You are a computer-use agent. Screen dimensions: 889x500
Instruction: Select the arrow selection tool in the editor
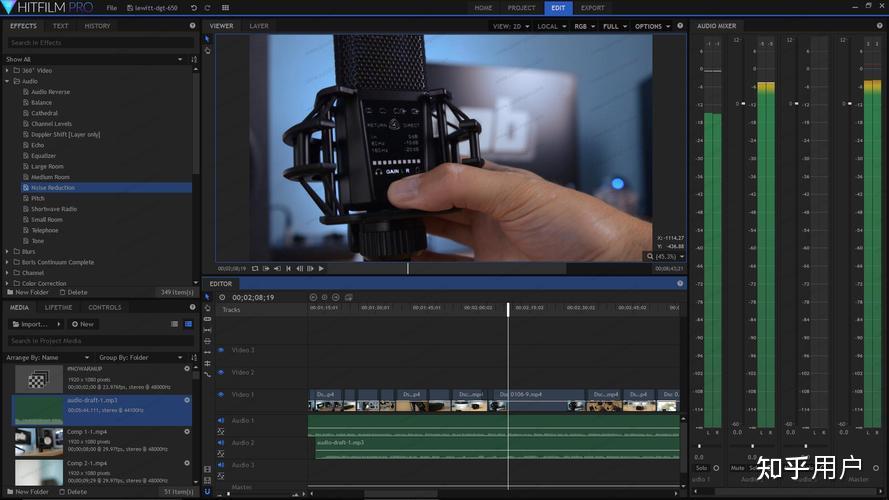pyautogui.click(x=208, y=298)
